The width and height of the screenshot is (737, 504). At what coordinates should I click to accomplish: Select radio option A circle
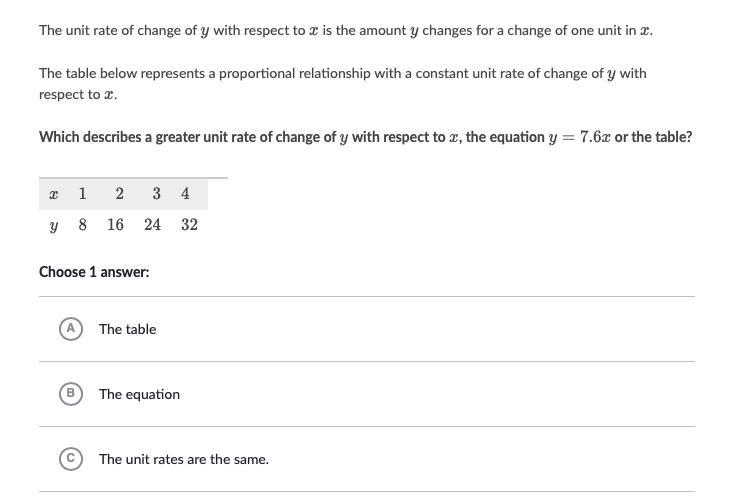click(70, 329)
